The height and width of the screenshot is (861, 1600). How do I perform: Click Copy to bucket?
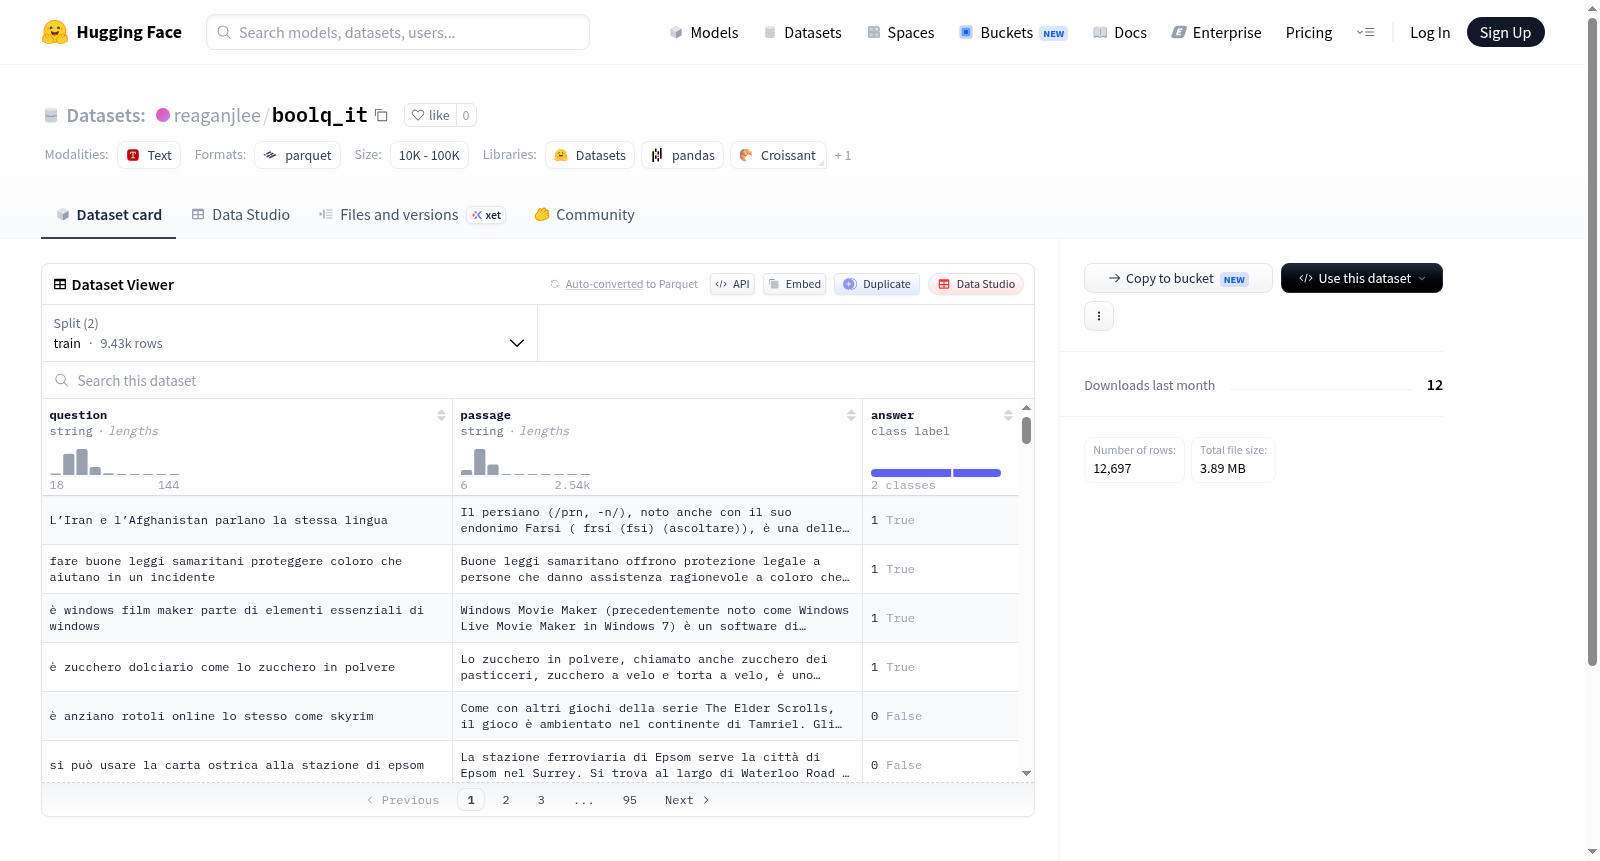[1178, 278]
